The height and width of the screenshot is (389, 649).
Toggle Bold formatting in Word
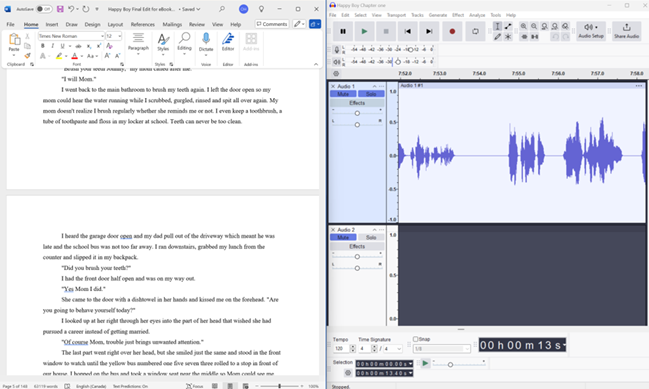[x=42, y=46]
